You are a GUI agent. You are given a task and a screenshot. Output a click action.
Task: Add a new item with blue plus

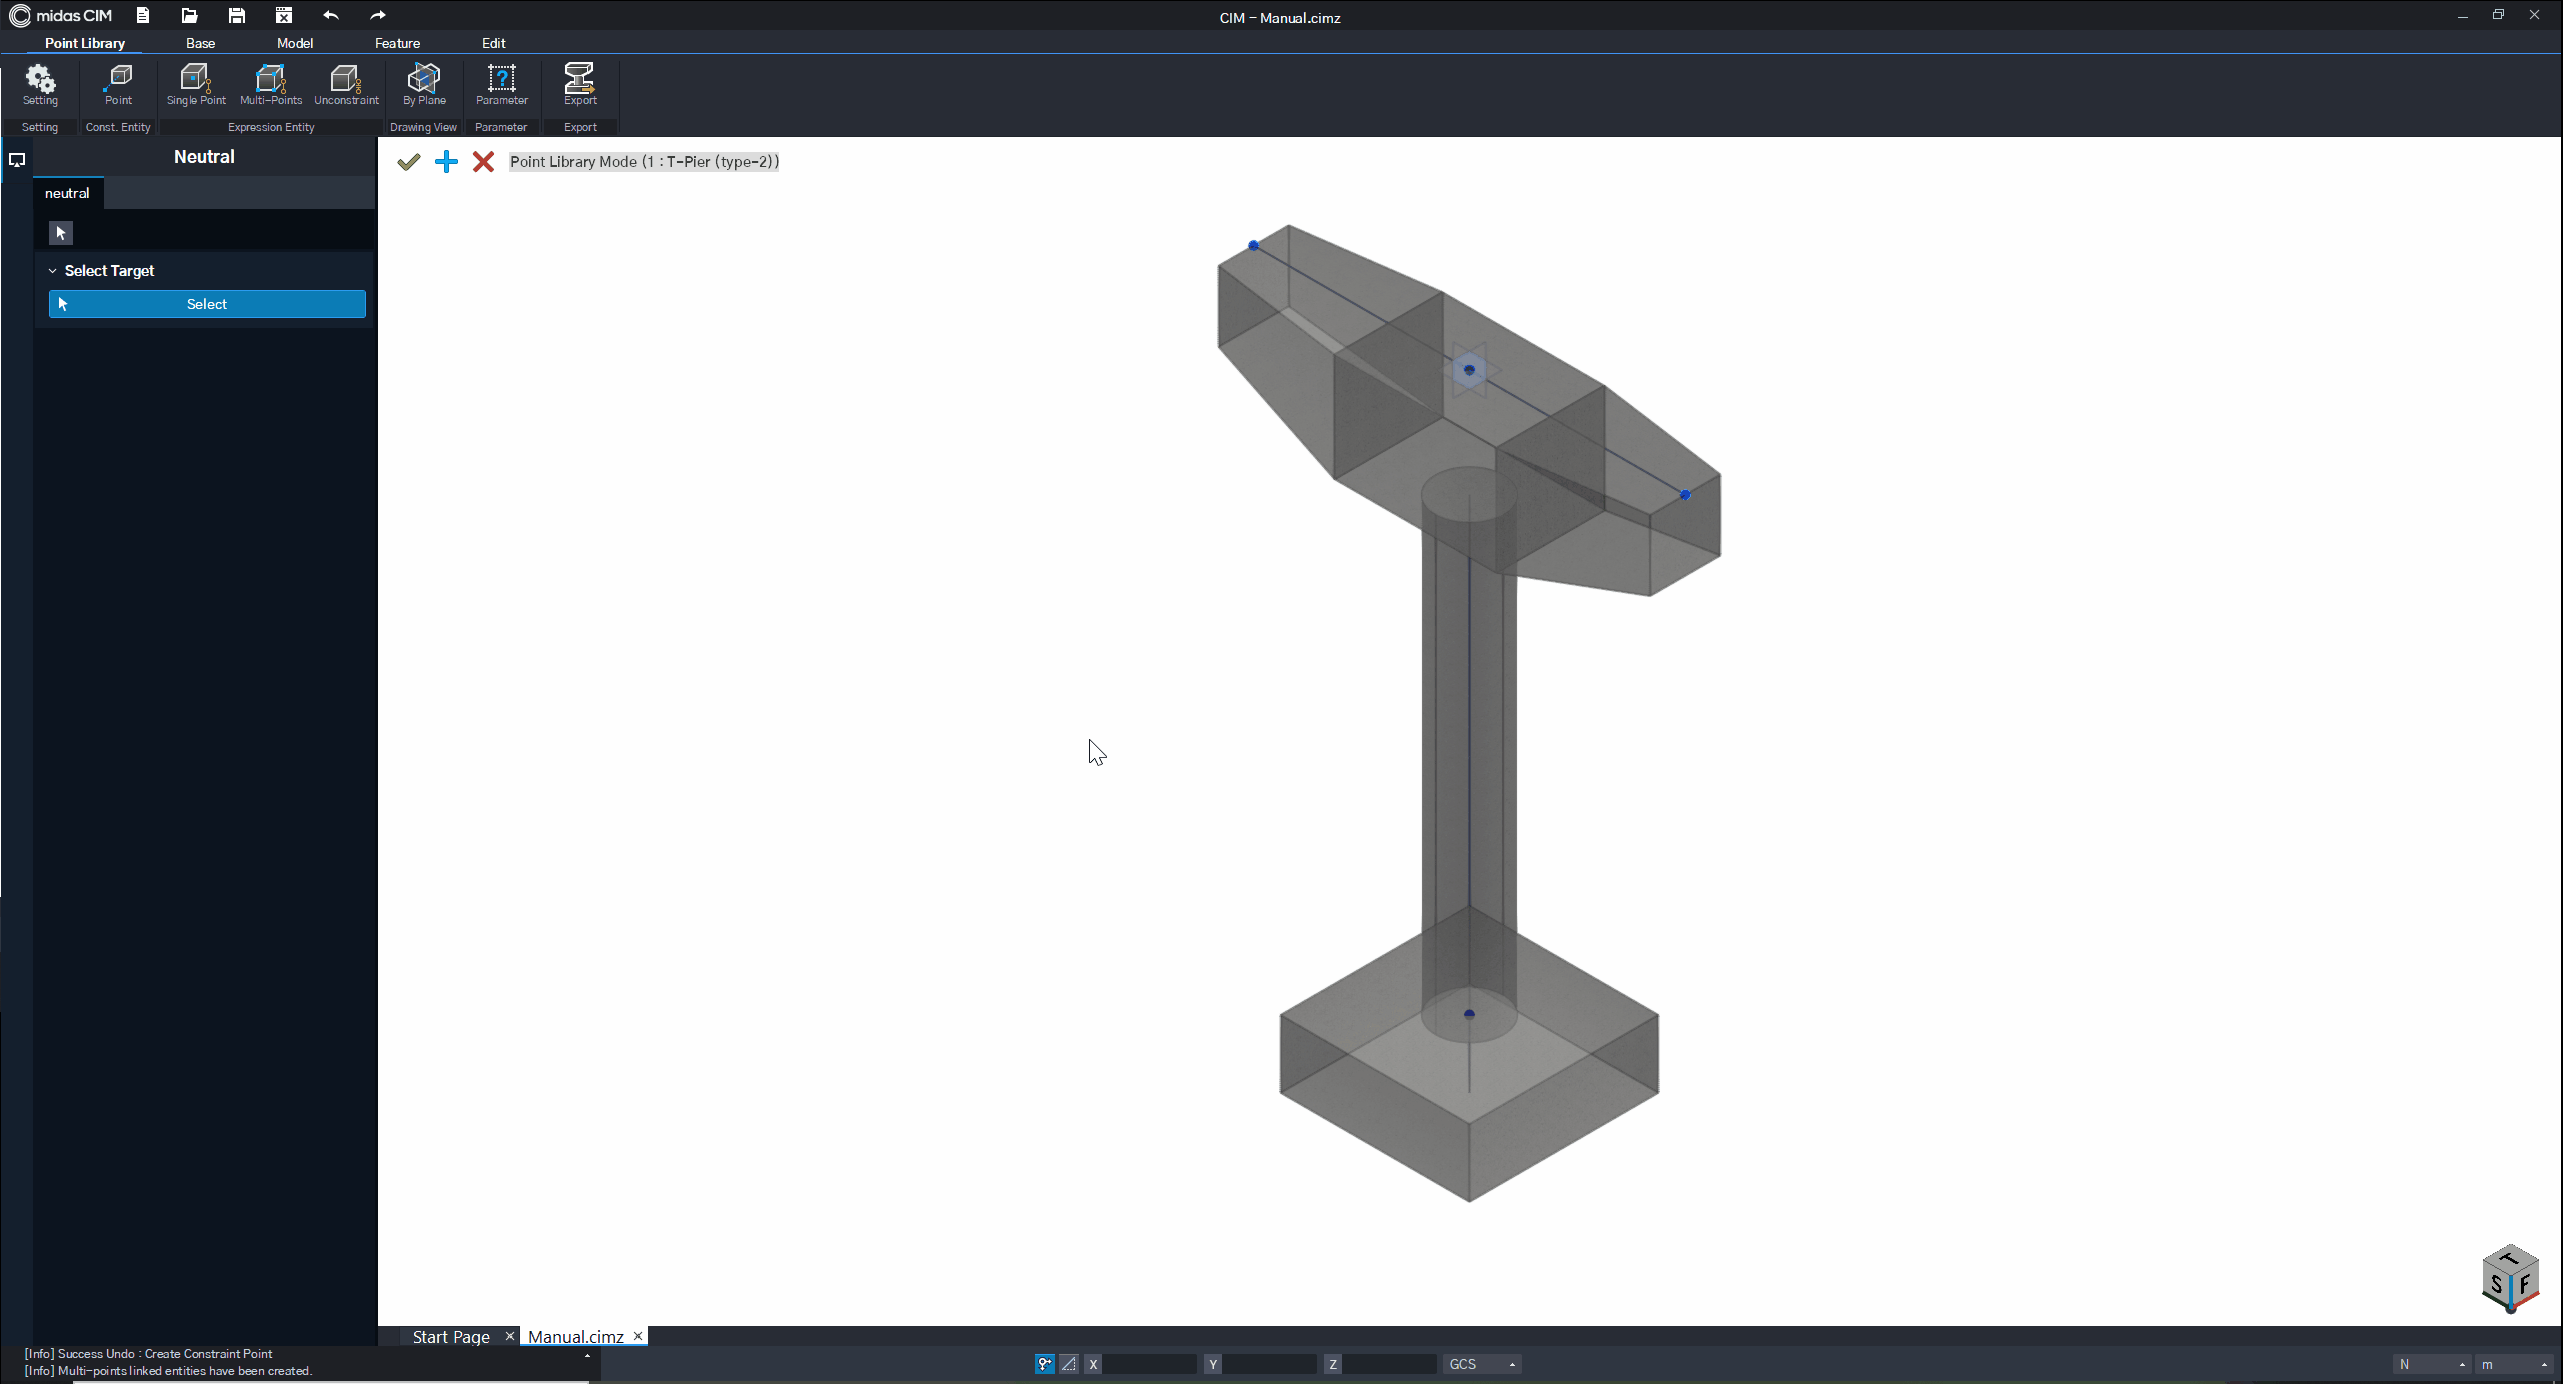tap(446, 162)
